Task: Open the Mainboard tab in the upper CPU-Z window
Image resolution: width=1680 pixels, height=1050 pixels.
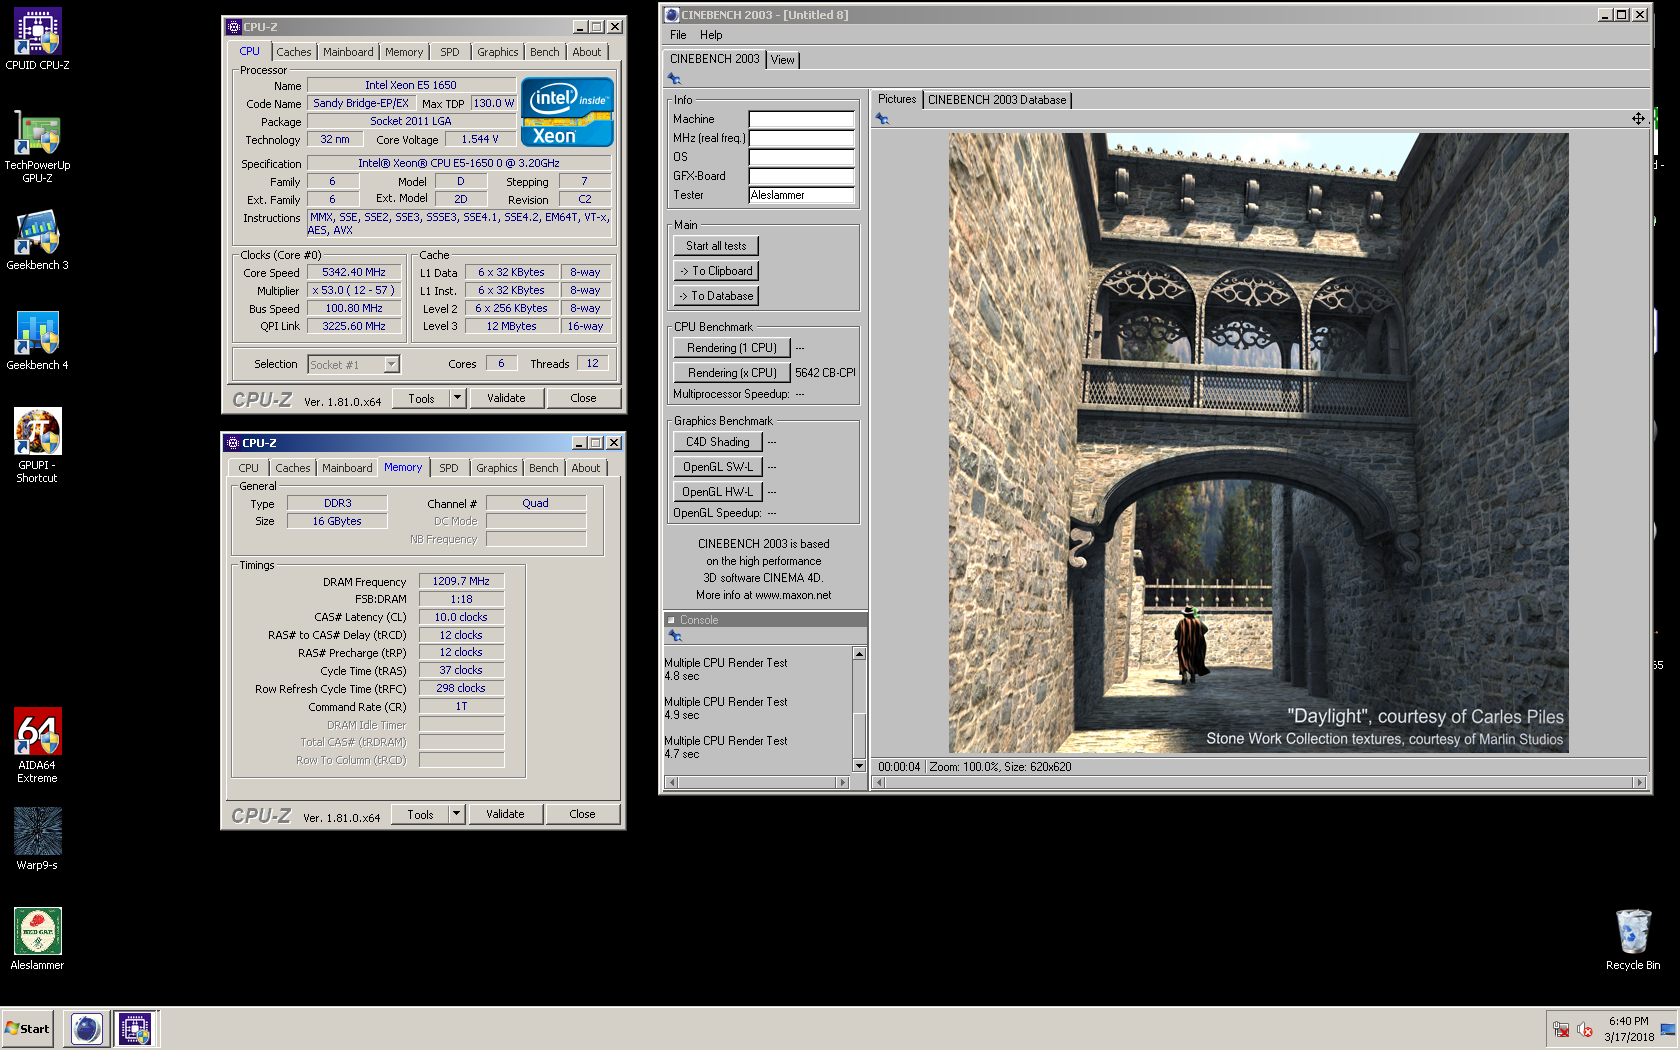Action: [348, 52]
